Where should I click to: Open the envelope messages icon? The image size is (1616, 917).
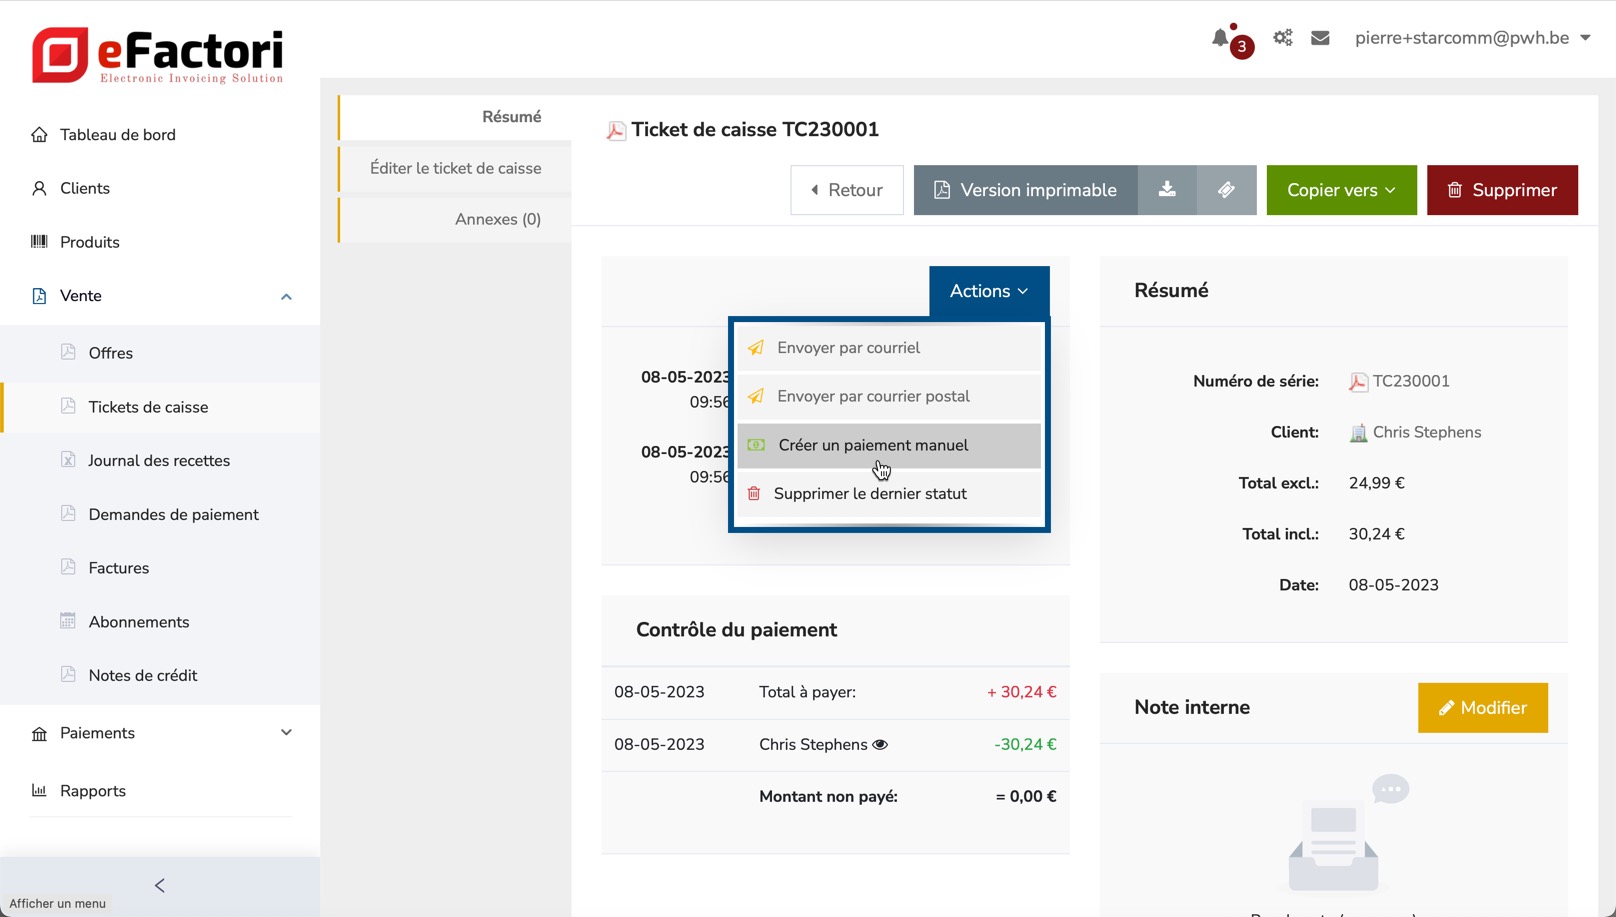tap(1320, 38)
